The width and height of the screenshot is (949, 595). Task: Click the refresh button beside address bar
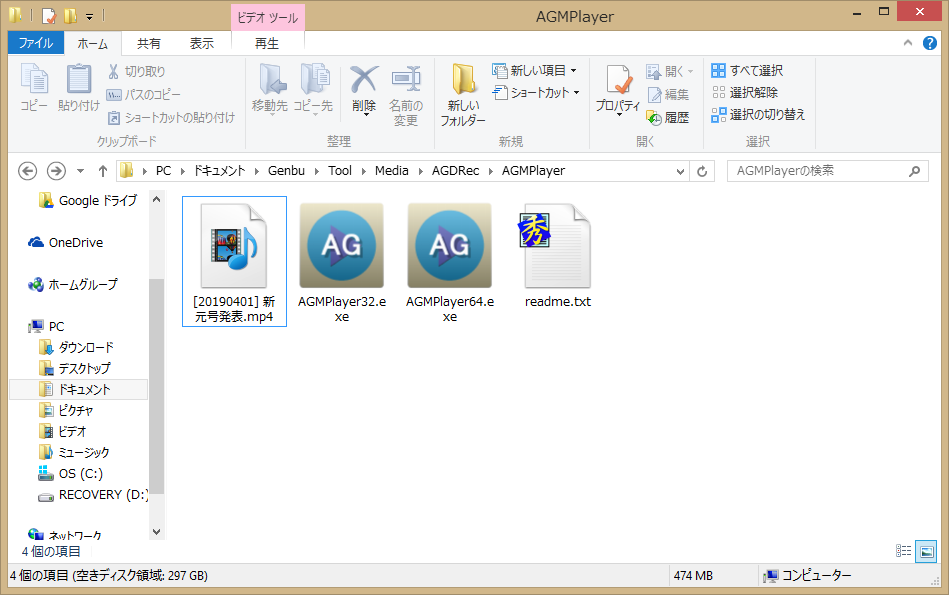pos(702,171)
